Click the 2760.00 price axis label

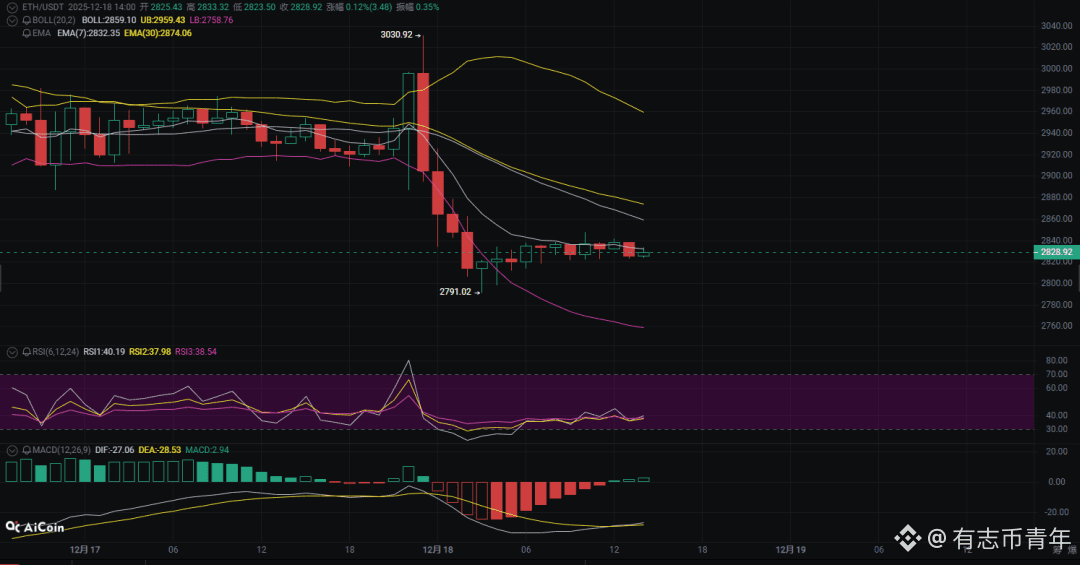pyautogui.click(x=1057, y=326)
